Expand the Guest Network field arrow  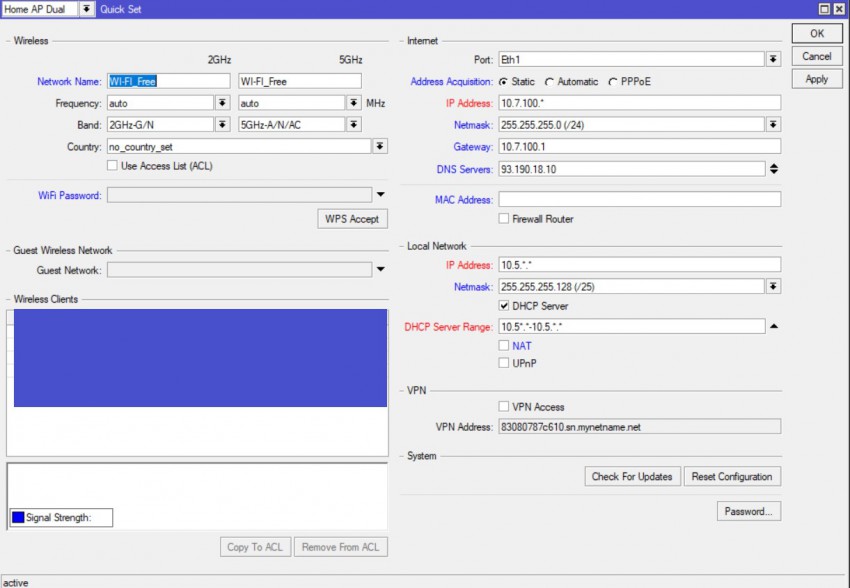(380, 269)
